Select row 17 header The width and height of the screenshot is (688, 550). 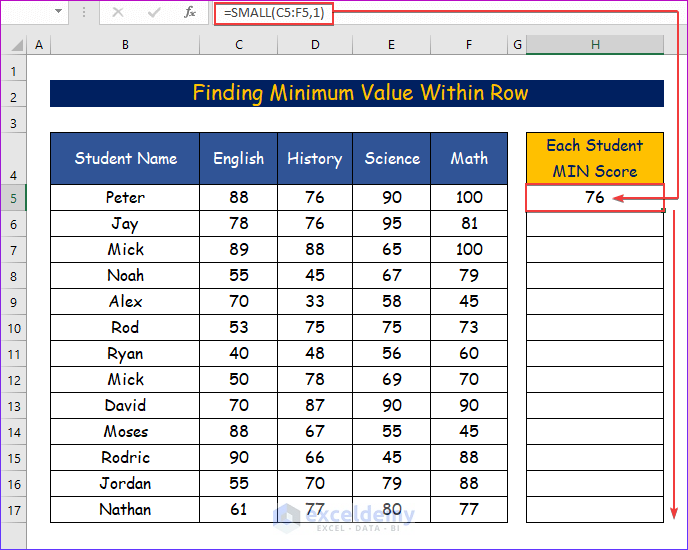[x=14, y=510]
